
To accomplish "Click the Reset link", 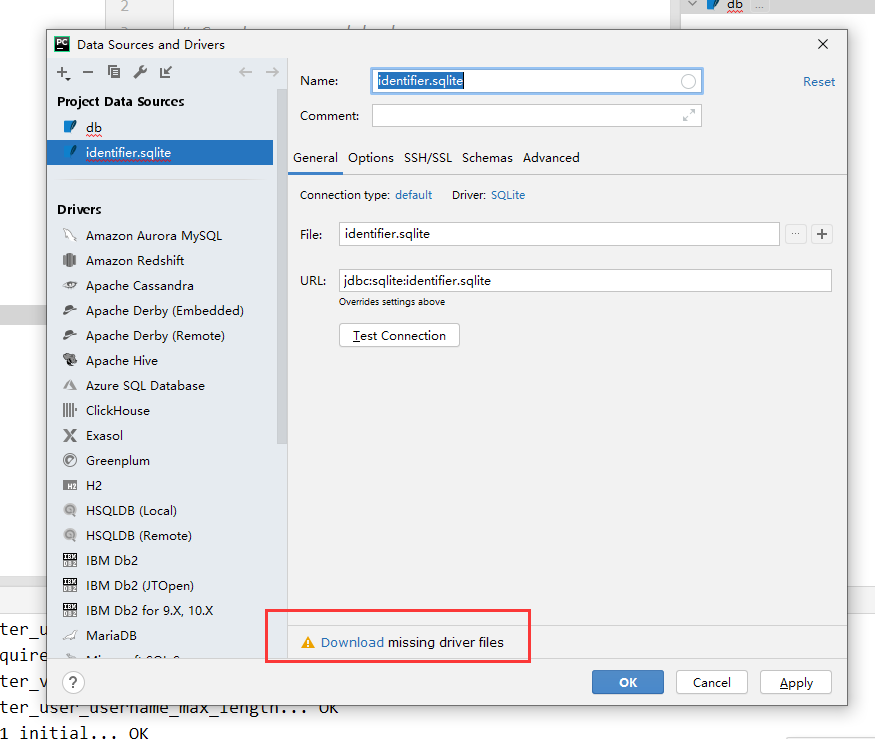I will [819, 81].
